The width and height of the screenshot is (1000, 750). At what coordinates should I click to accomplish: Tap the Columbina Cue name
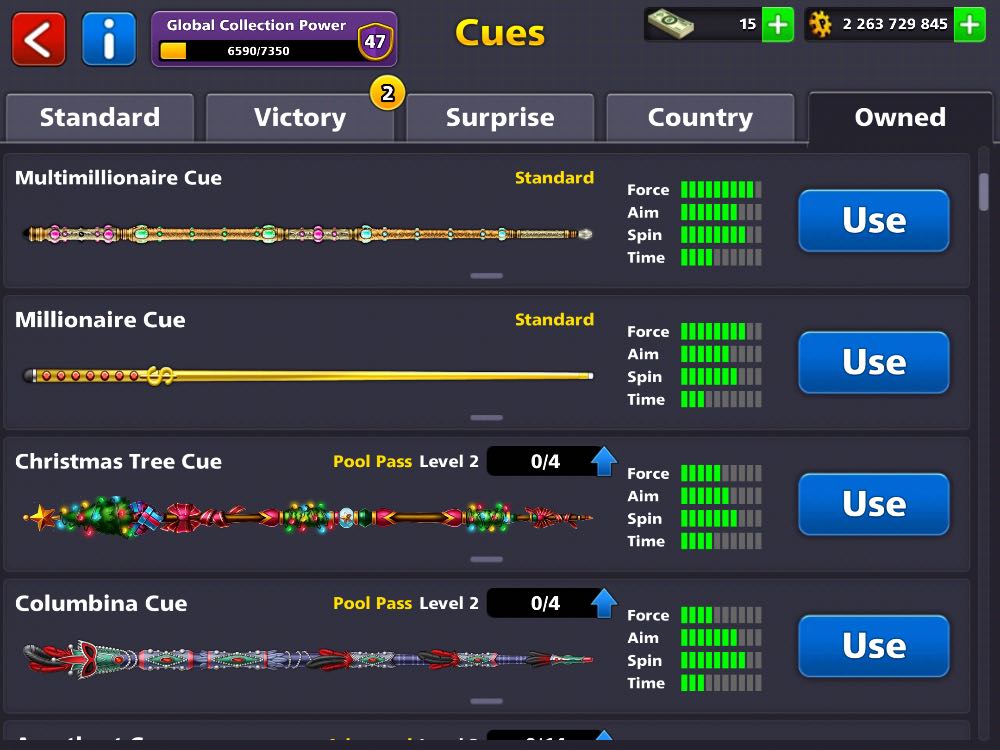[x=101, y=603]
